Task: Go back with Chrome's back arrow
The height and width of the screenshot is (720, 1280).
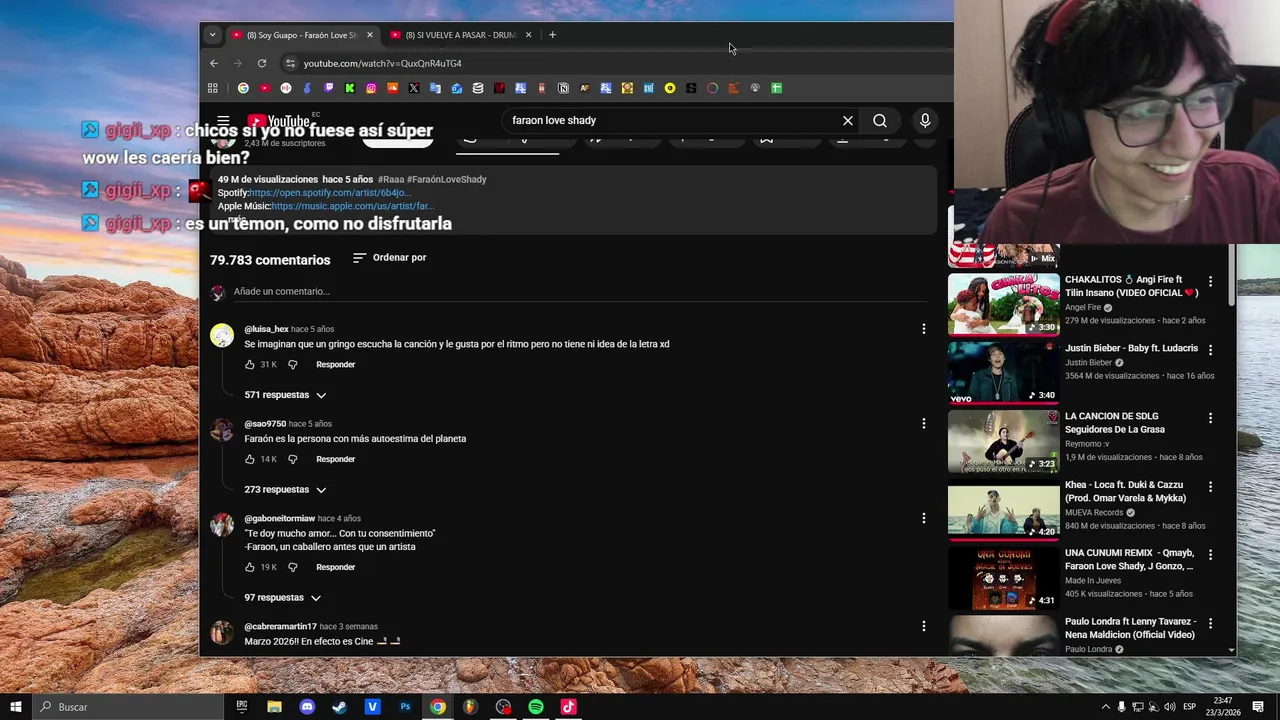Action: tap(213, 63)
